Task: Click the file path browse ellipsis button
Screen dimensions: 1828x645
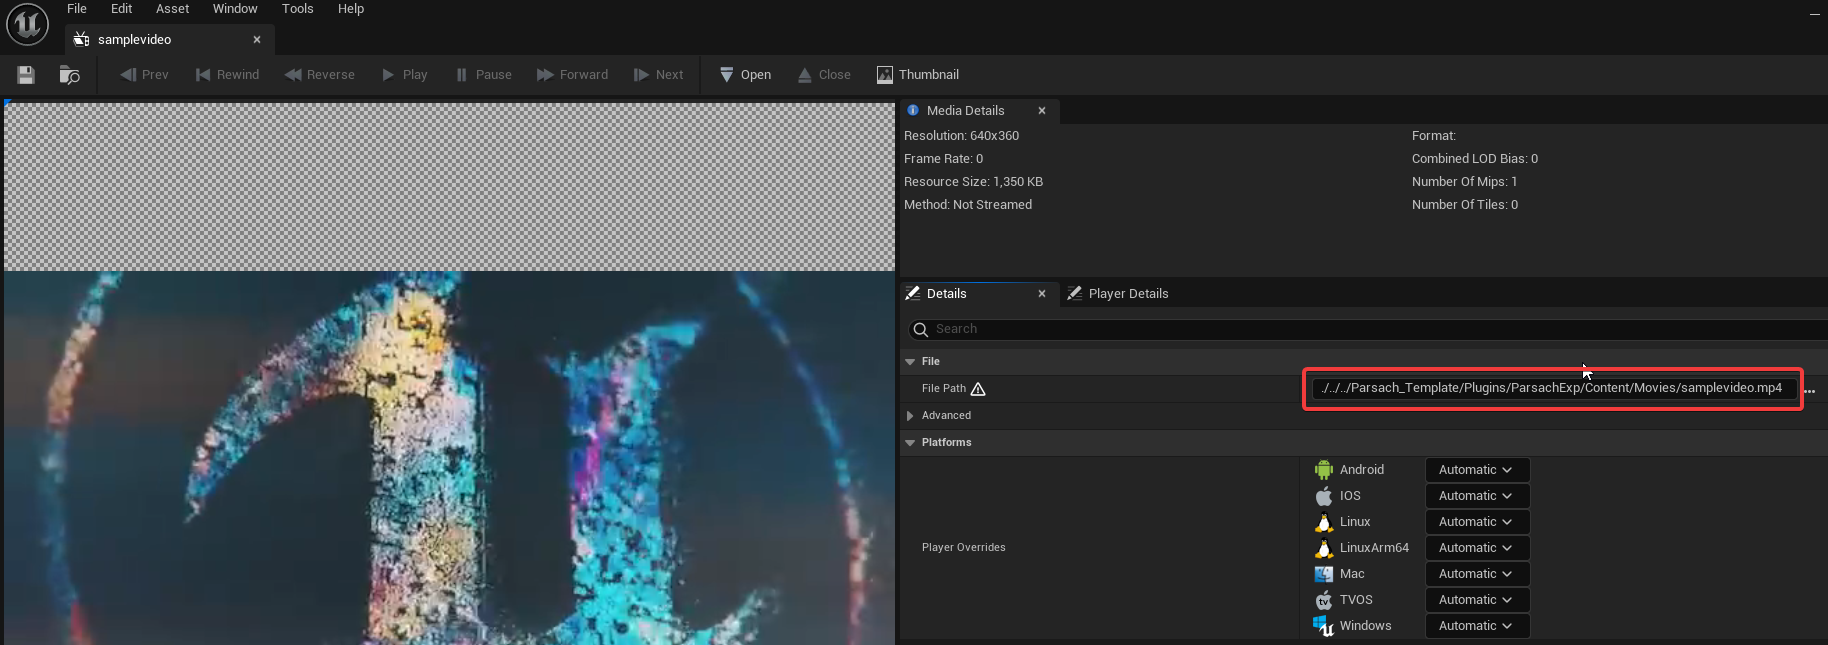Action: (1809, 391)
